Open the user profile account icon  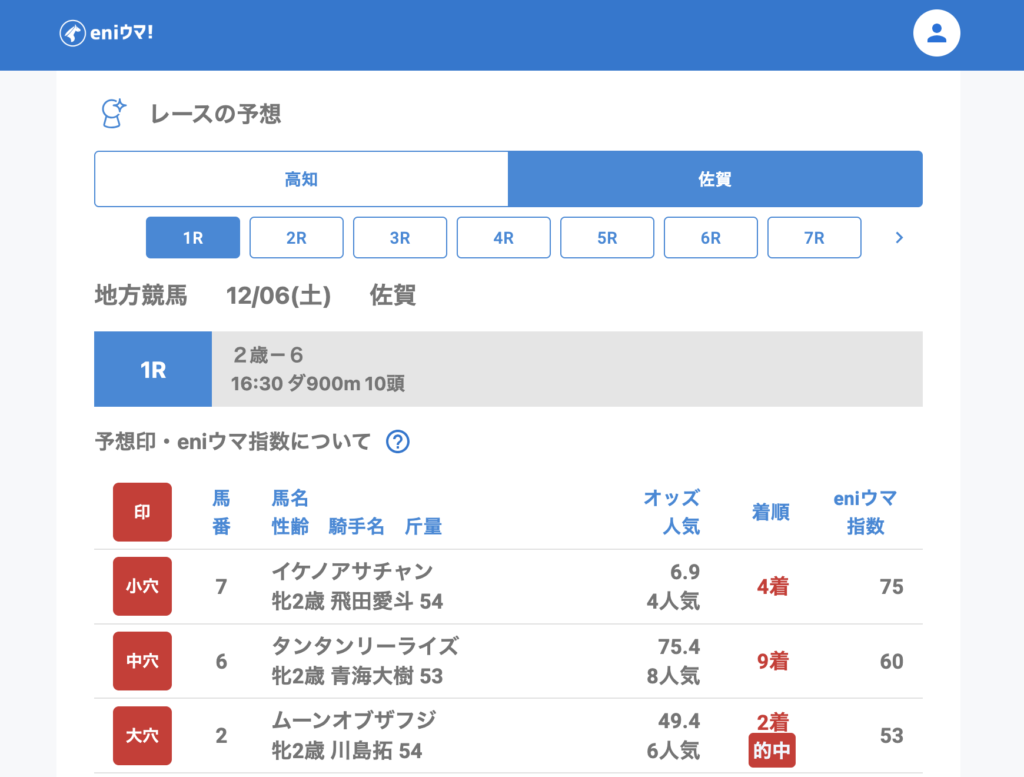point(936,33)
